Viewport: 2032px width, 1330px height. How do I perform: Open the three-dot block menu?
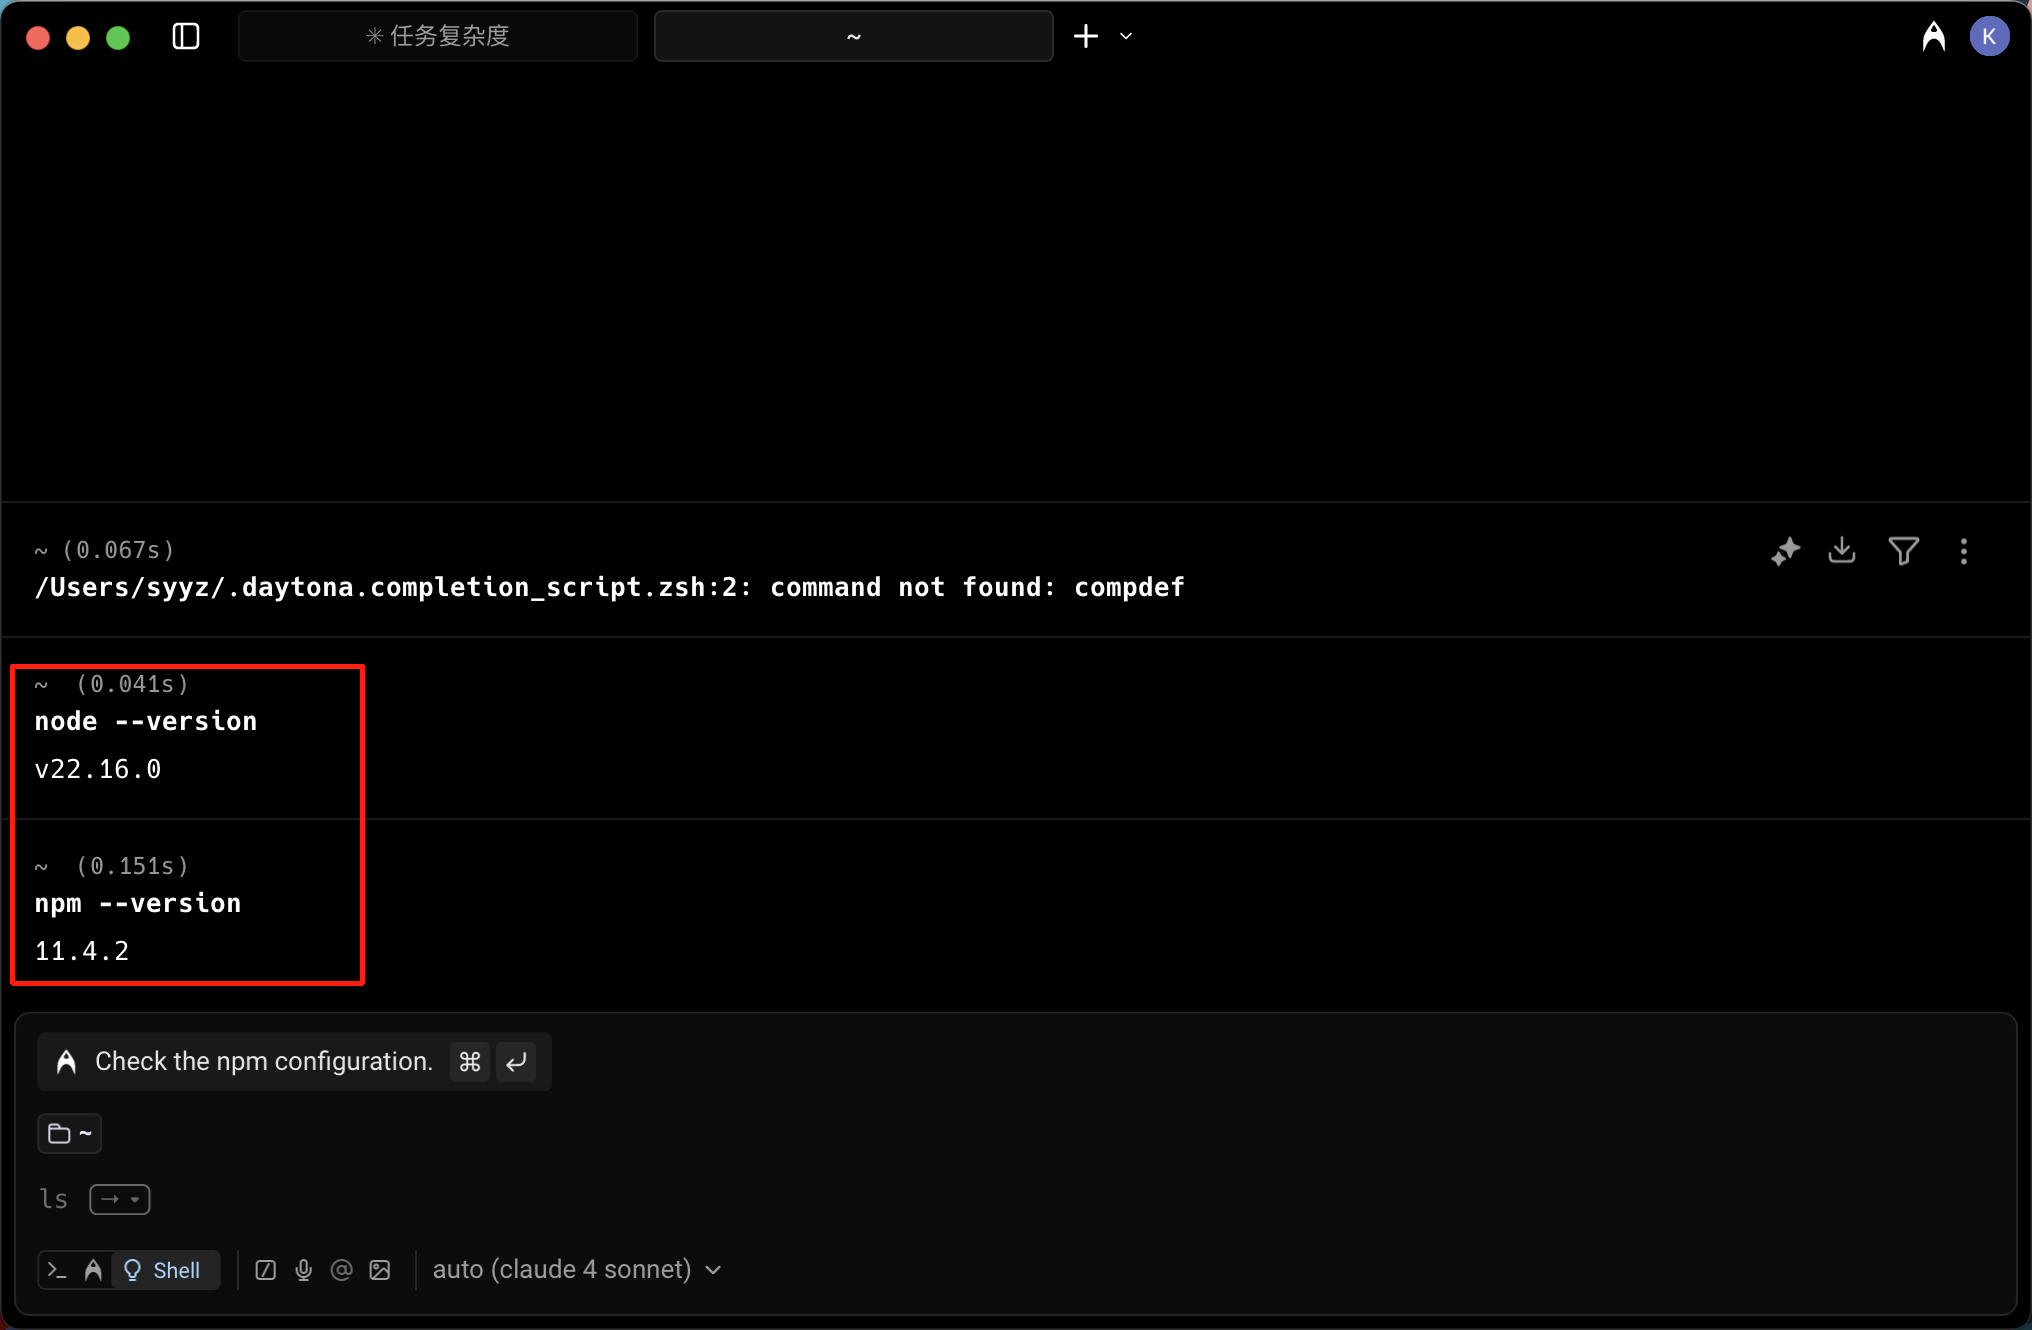(x=1963, y=551)
